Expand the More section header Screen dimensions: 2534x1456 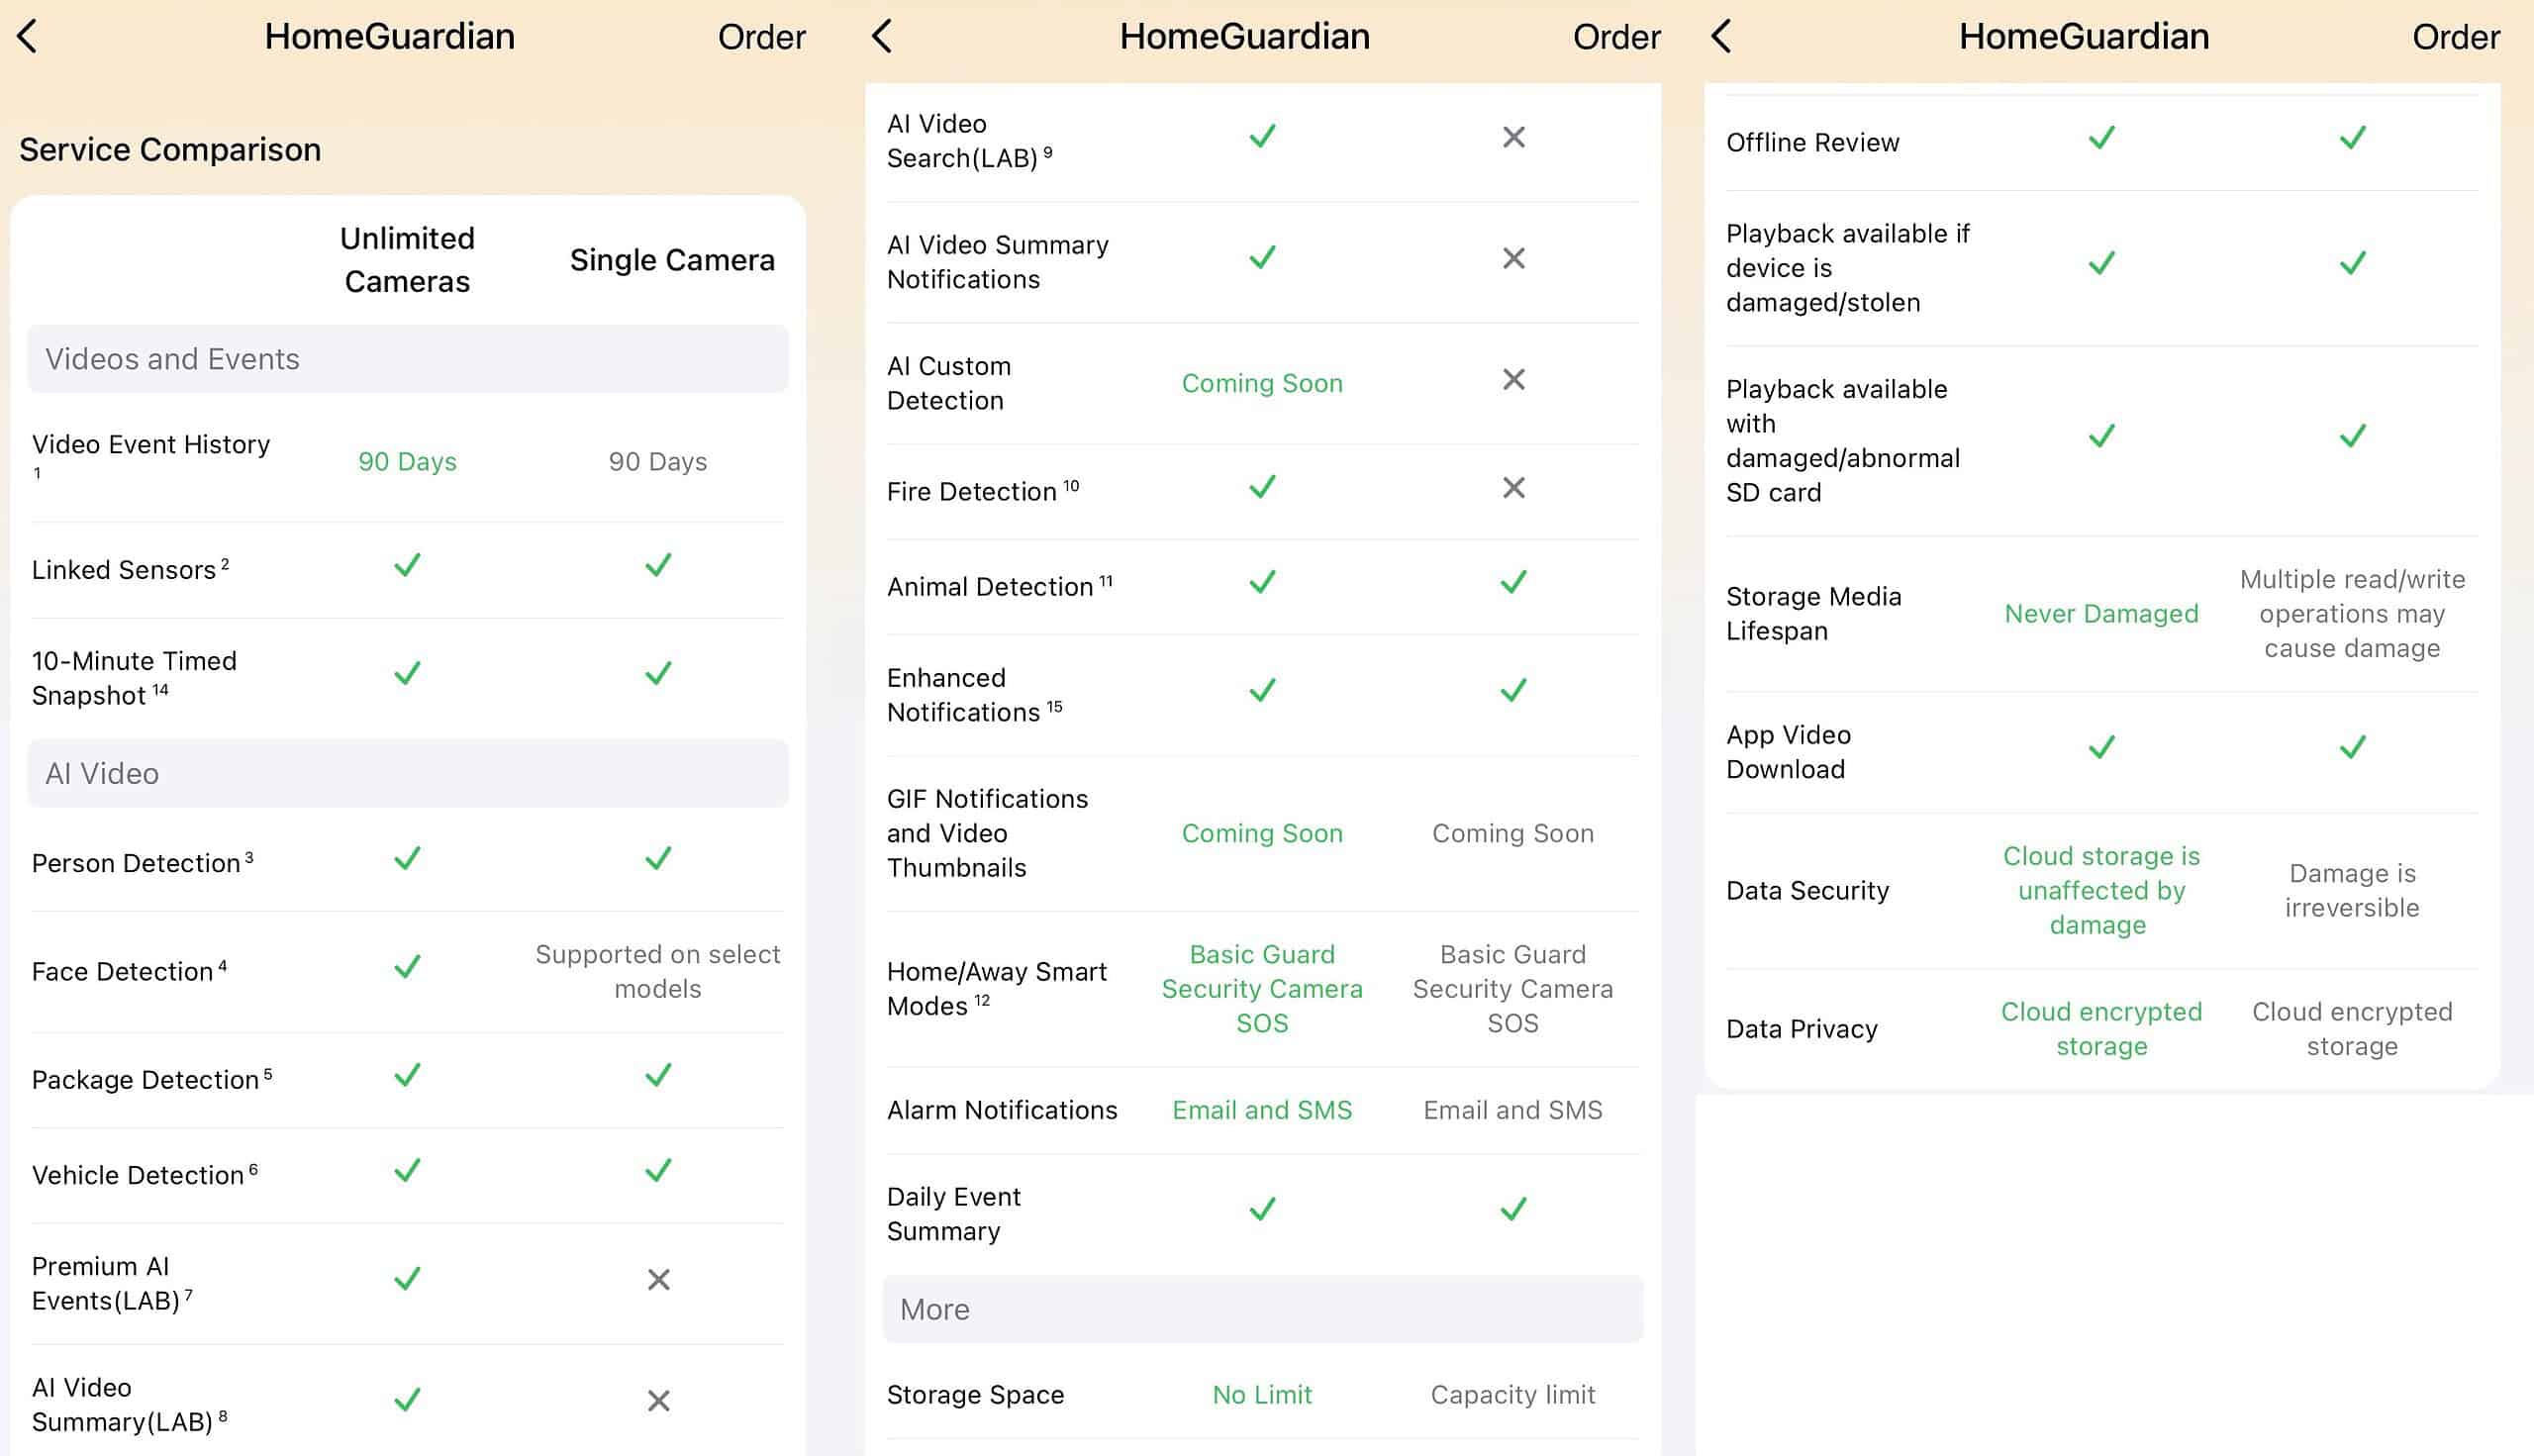pos(1262,1309)
